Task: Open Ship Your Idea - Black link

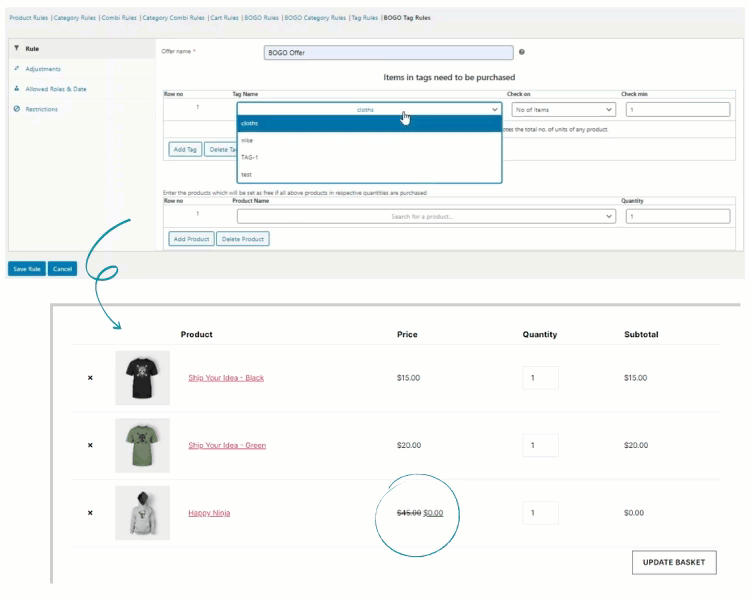Action: pos(226,378)
